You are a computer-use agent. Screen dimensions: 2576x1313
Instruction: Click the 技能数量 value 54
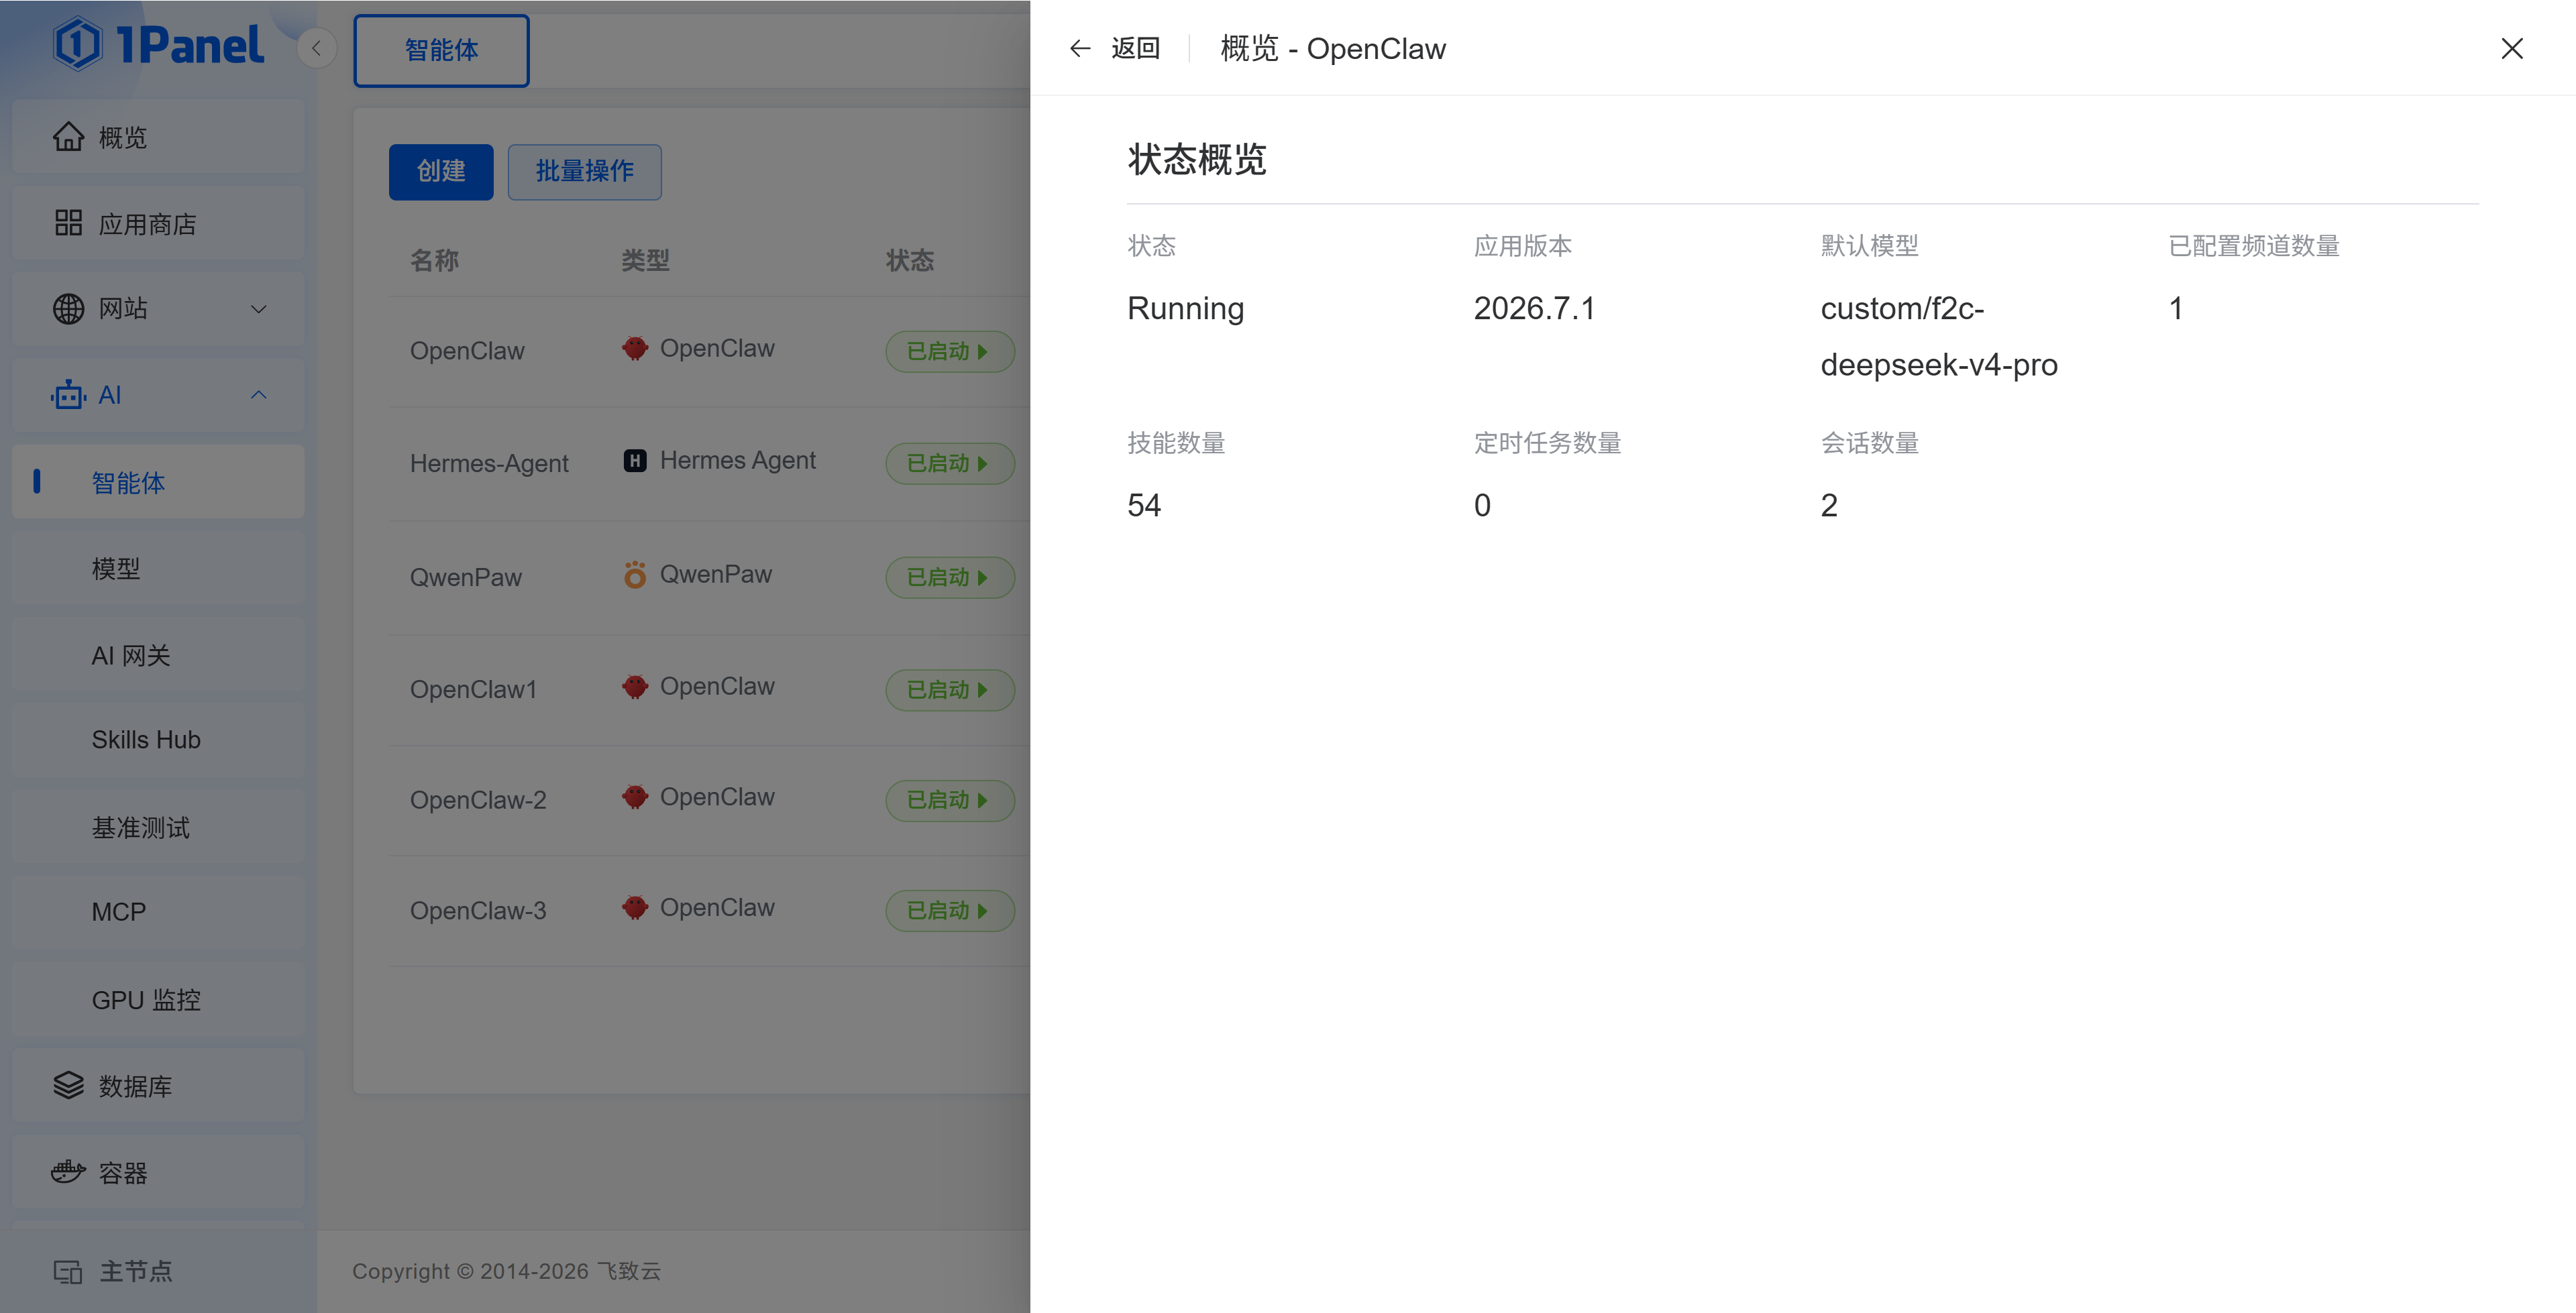[1144, 505]
